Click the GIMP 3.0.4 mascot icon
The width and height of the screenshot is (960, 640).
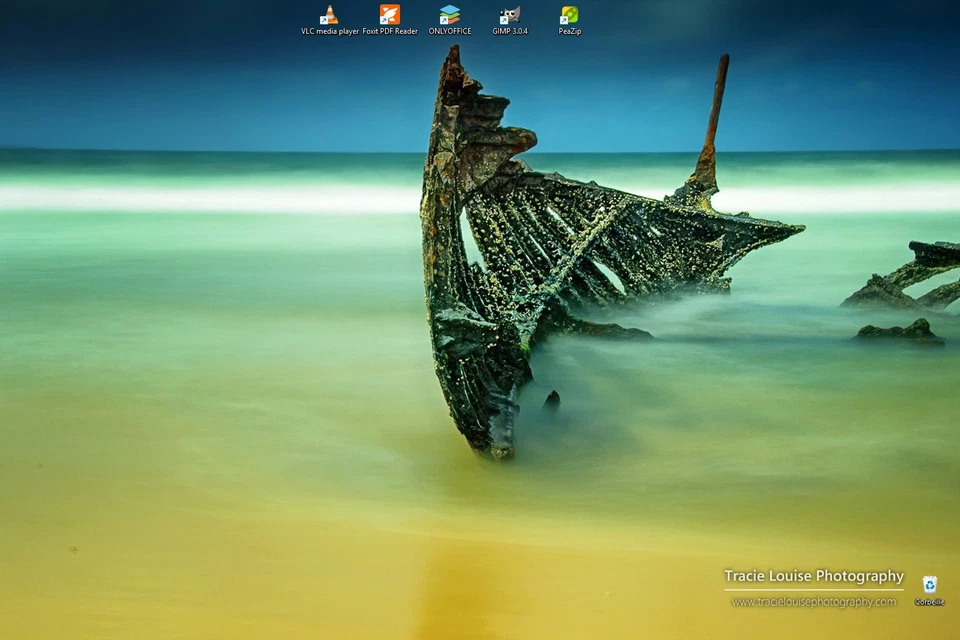[x=510, y=15]
